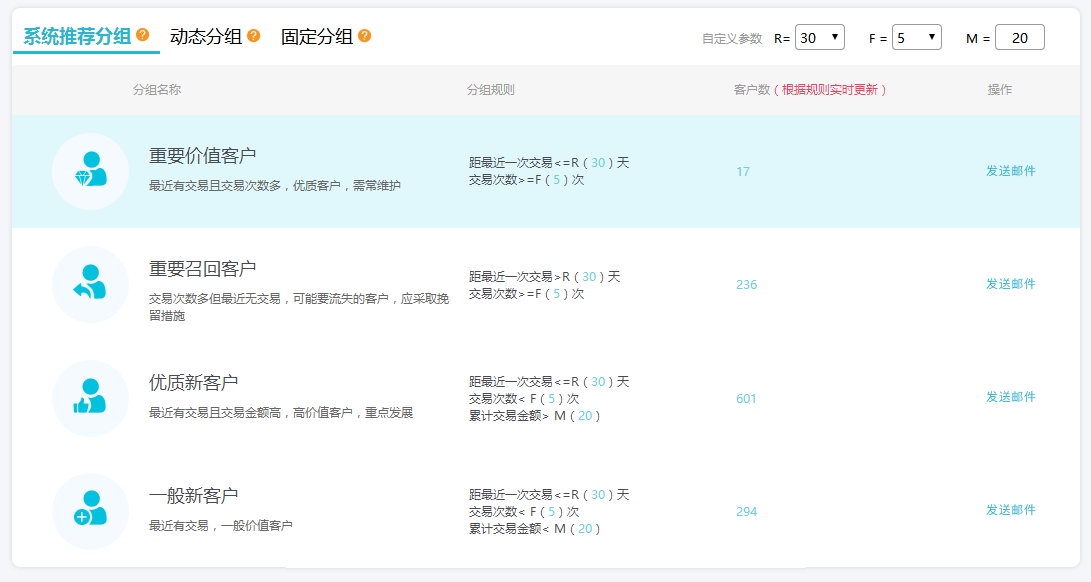The width and height of the screenshot is (1091, 582).
Task: Click help icon next to 固定分组
Action: click(x=365, y=36)
